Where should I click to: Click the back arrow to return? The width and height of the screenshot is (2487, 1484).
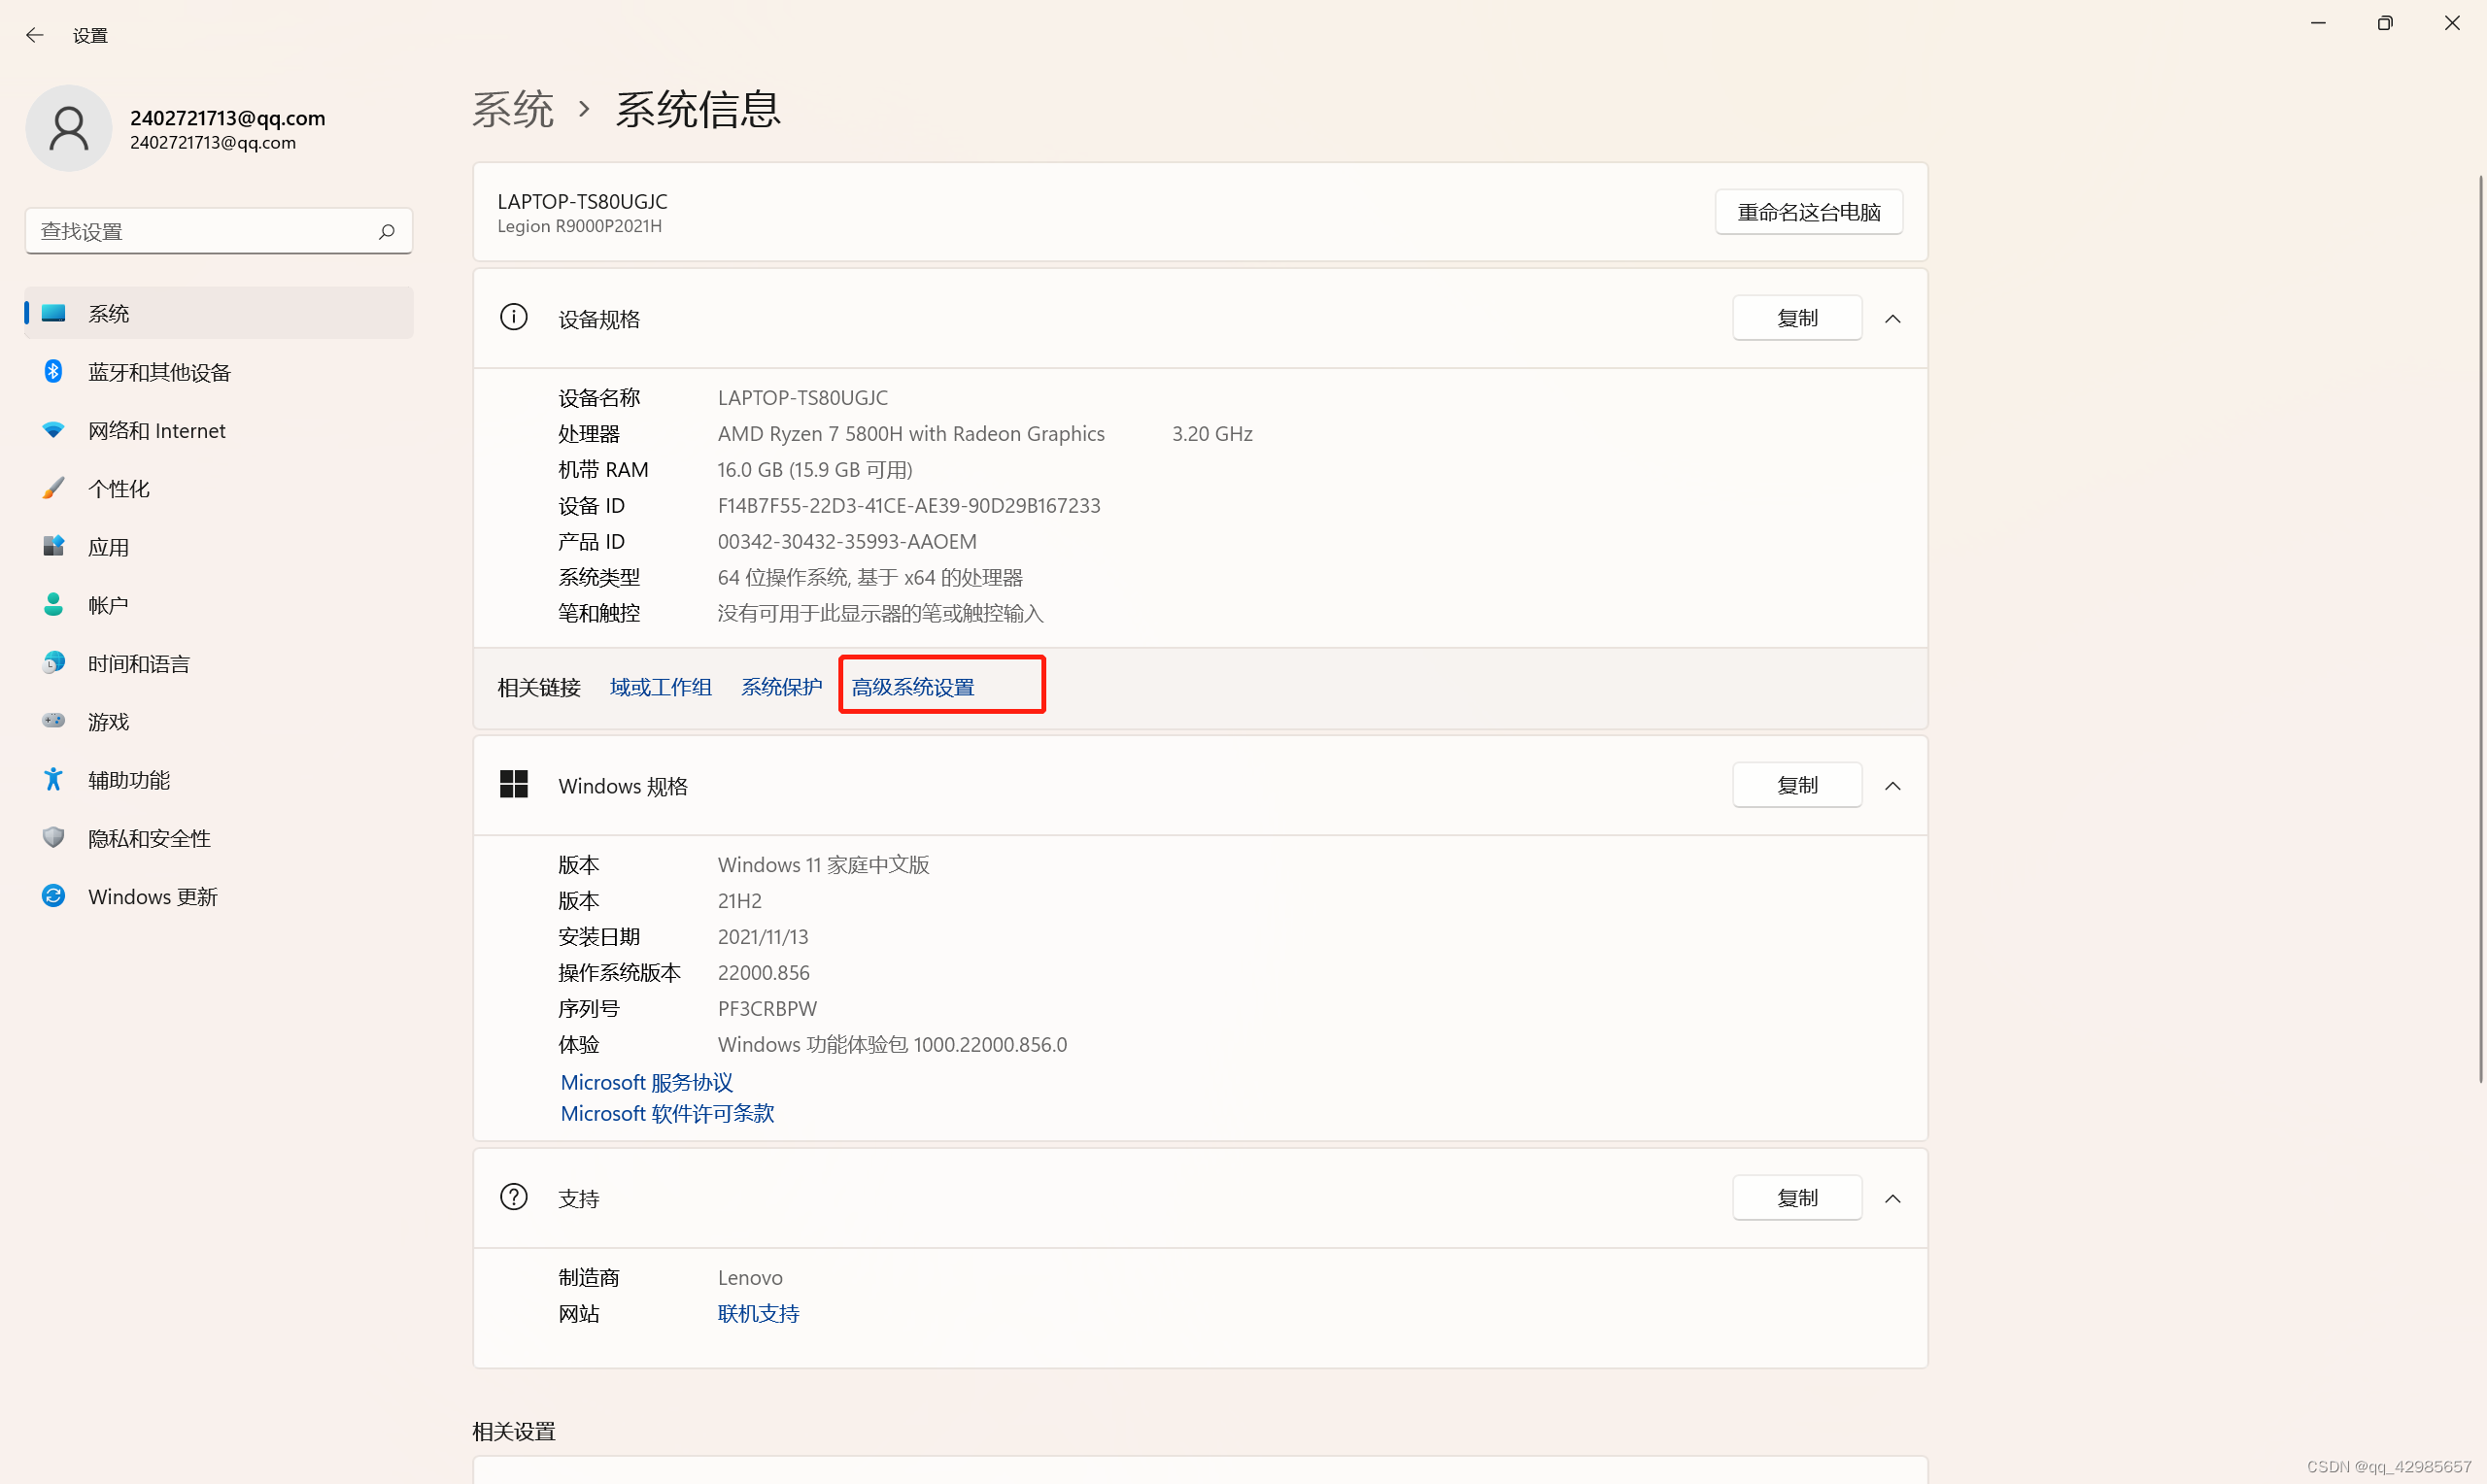[35, 34]
